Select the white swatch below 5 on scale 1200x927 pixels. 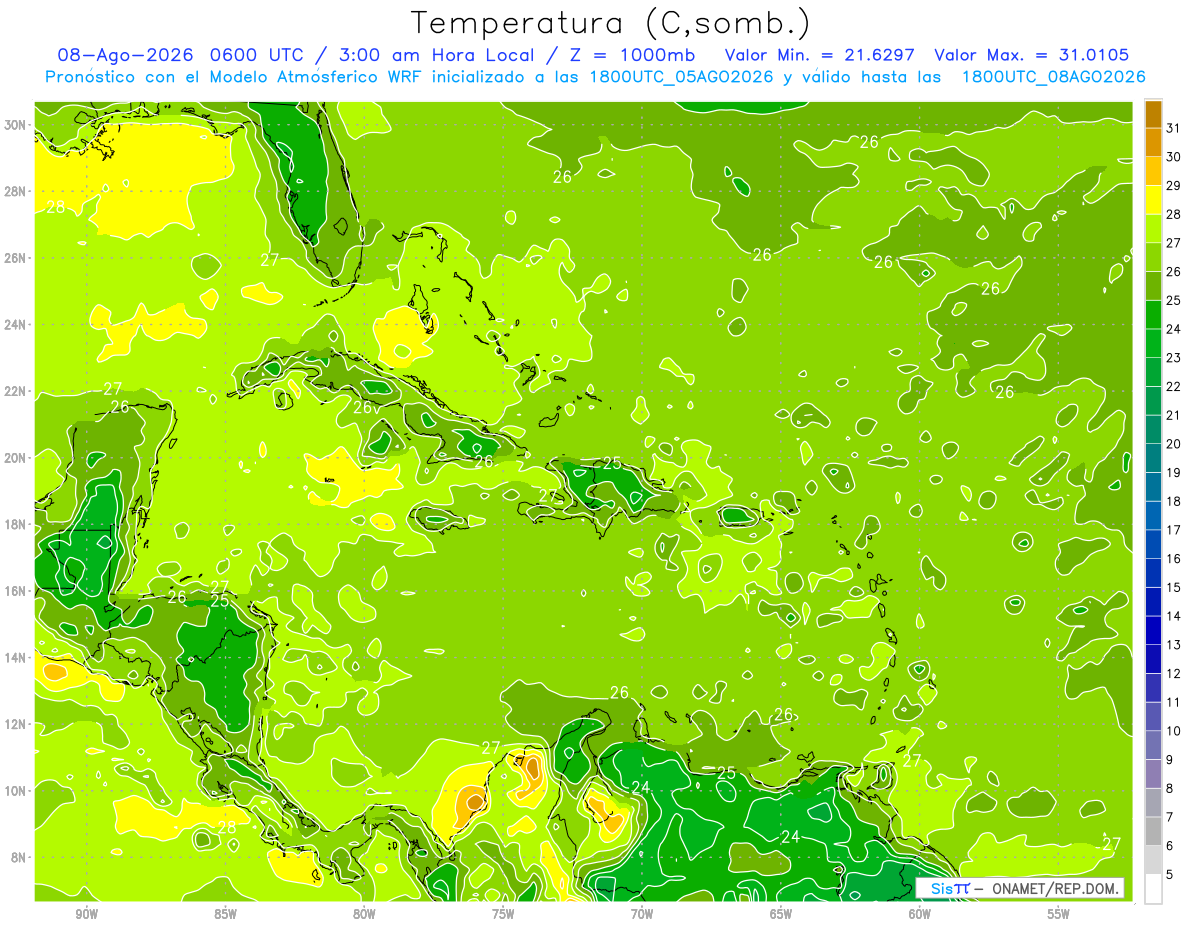click(1153, 889)
